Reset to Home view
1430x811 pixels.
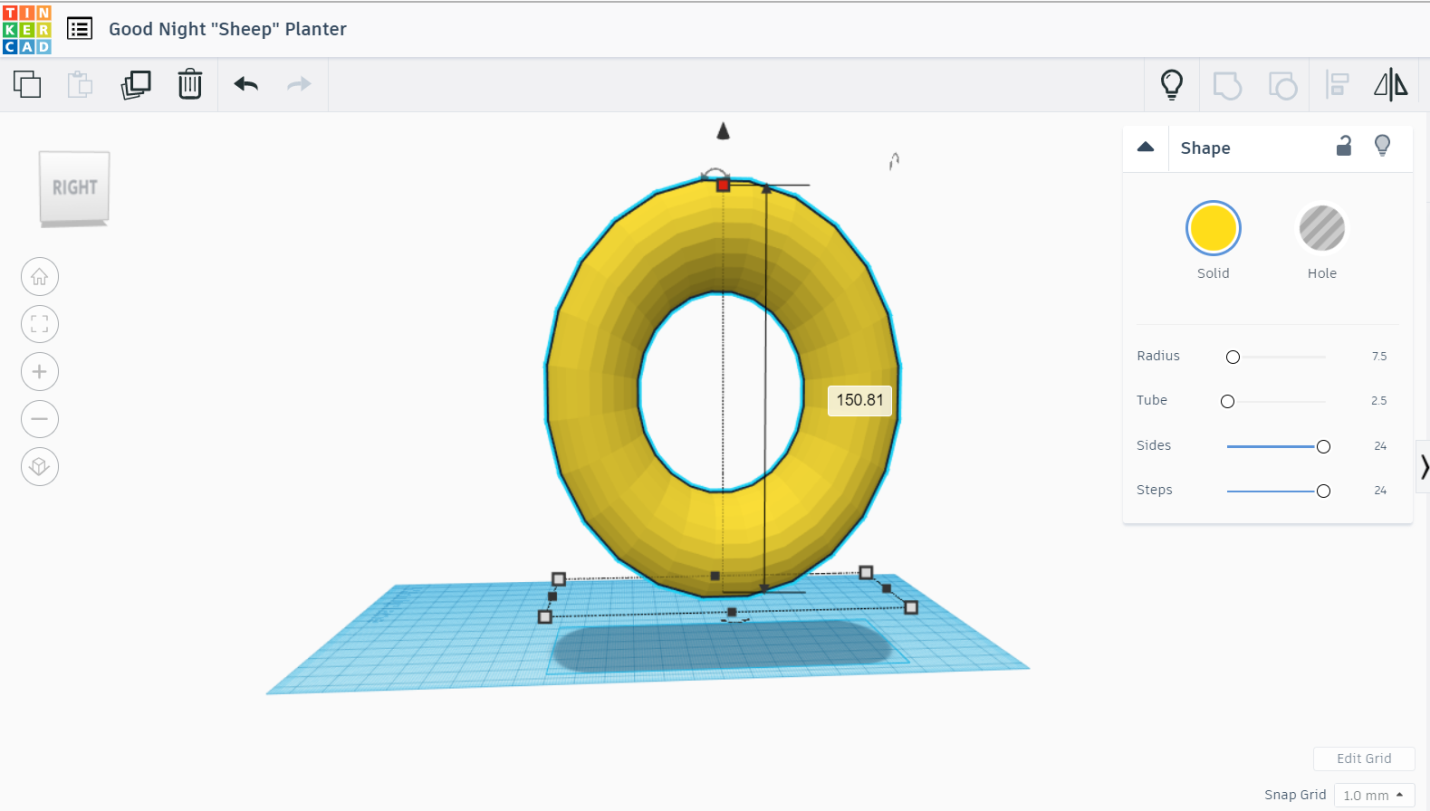pos(40,277)
